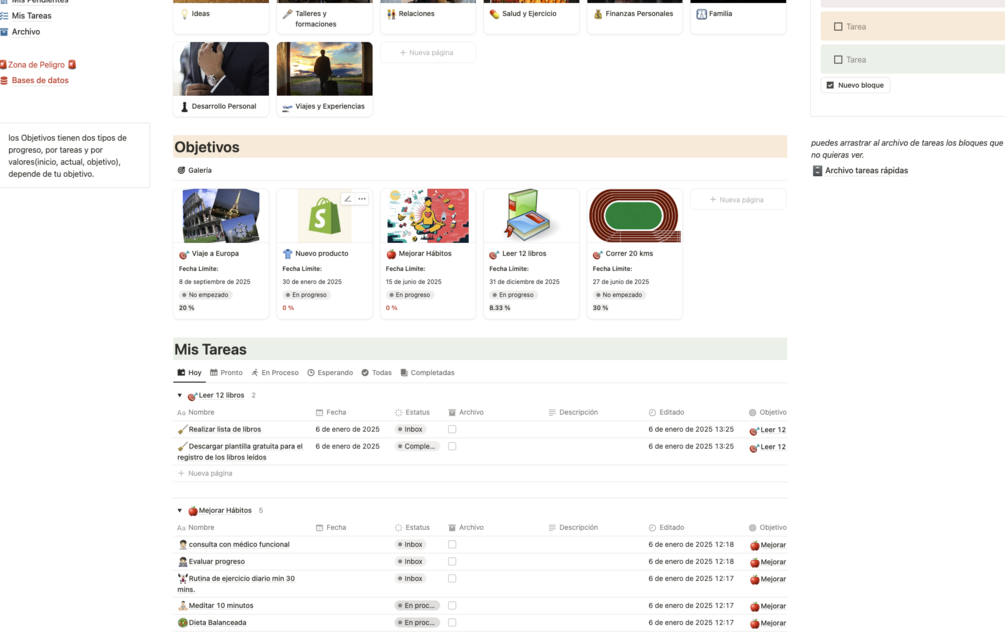Click the Fecha calendar column icon in Leer 12 libros group
Screen dimensions: 1005x634
tap(319, 413)
